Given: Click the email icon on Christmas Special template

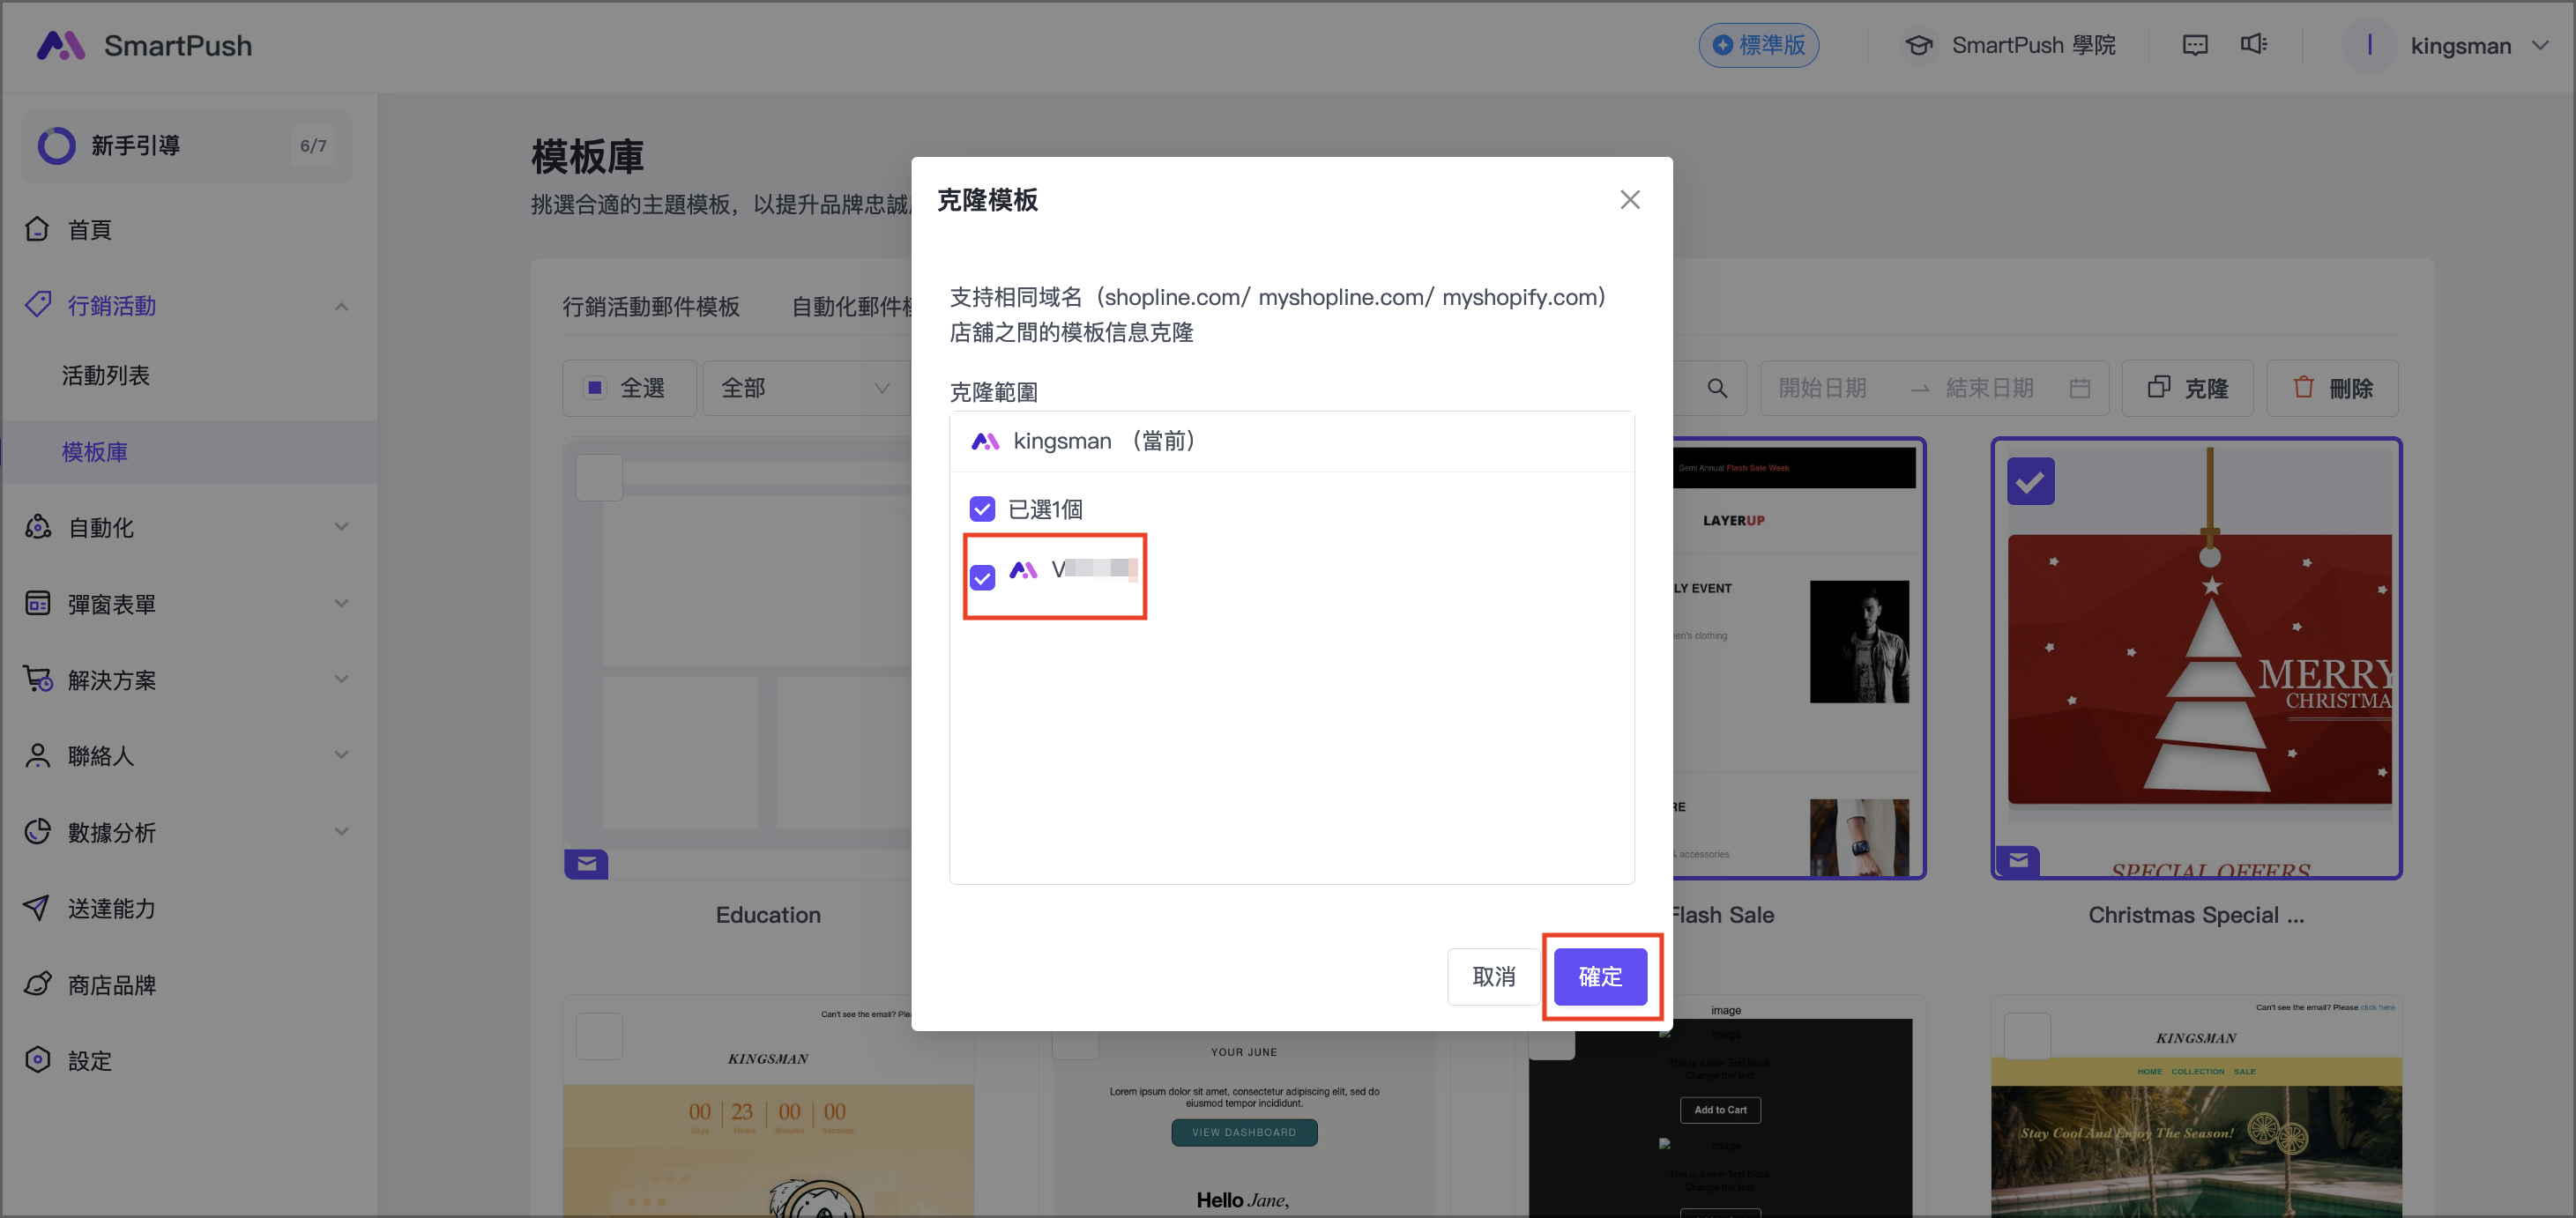Looking at the screenshot, I should coord(2019,860).
